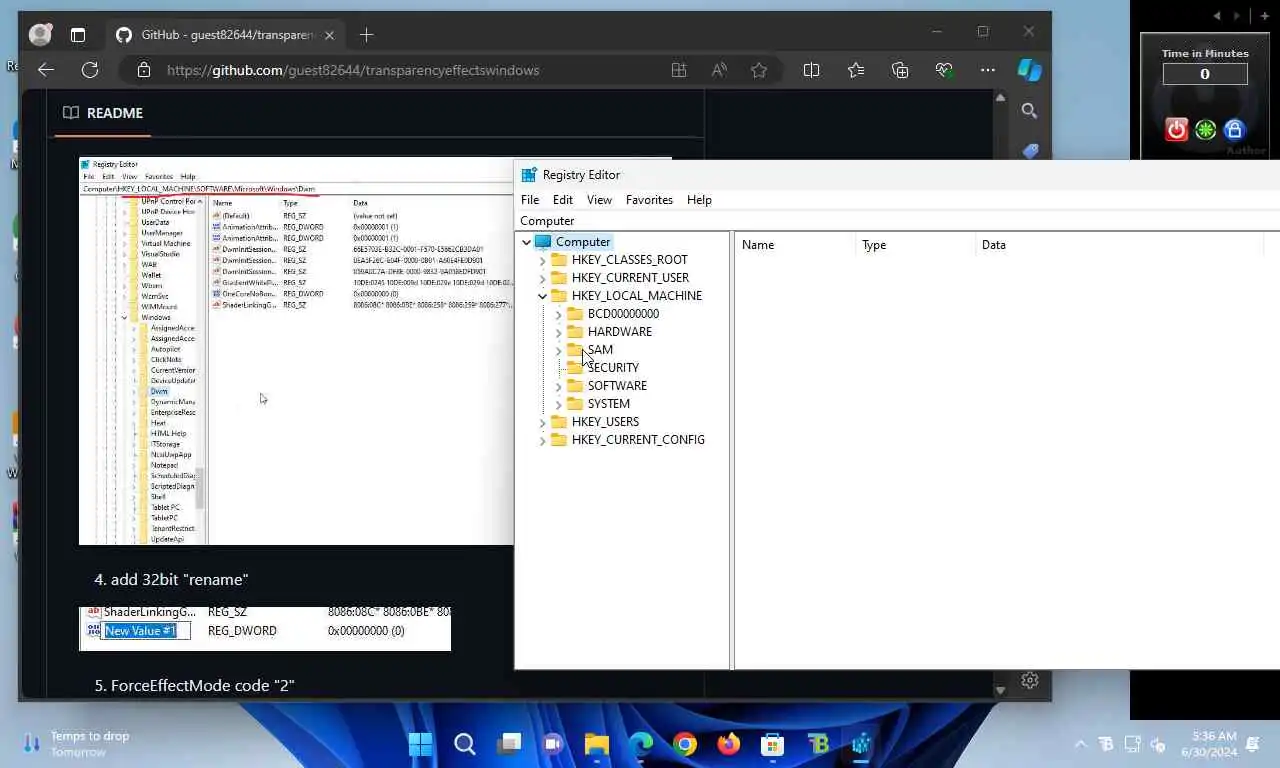This screenshot has height=768, width=1280.
Task: Click red shutdown icon in timer widget
Action: 1177,129
